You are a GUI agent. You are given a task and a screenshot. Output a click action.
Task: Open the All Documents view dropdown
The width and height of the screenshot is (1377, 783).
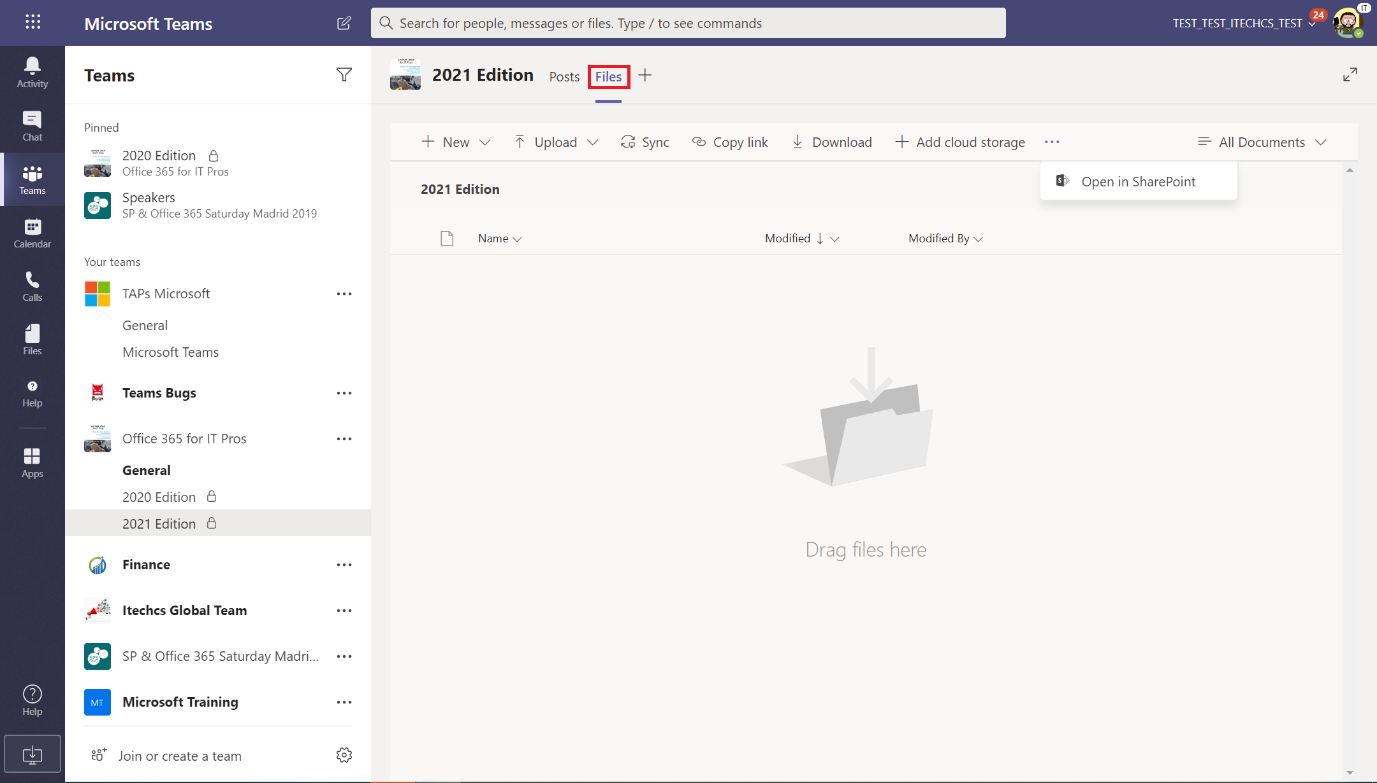(1262, 142)
